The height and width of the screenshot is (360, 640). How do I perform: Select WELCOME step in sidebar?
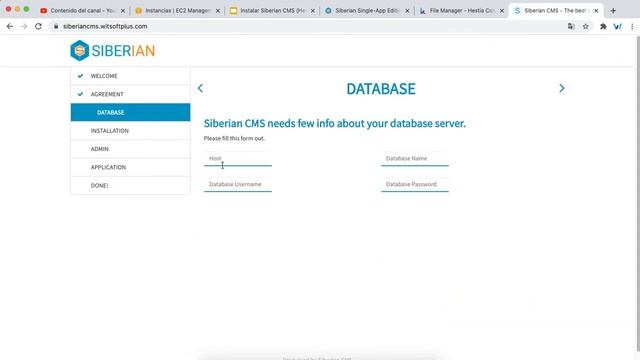(x=130, y=76)
